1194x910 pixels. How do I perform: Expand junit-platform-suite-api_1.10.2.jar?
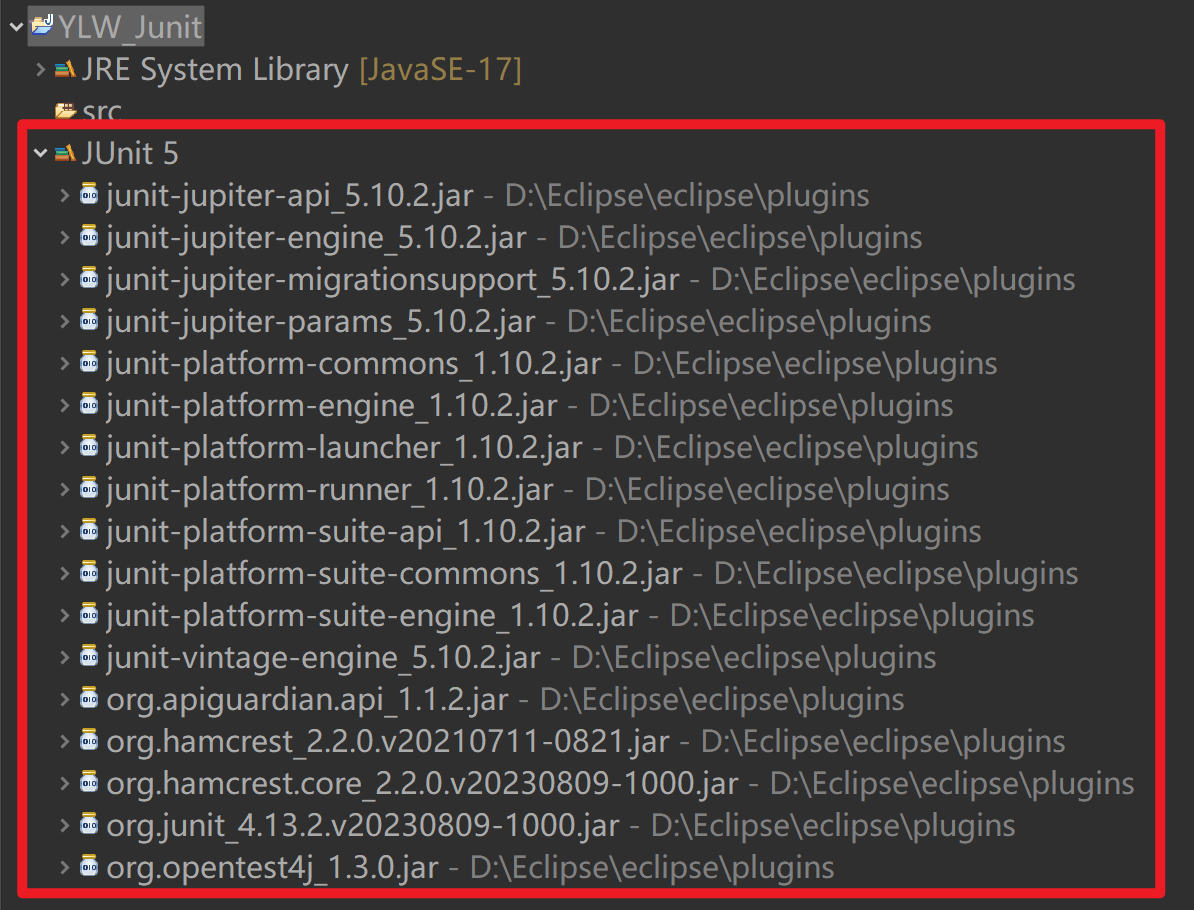click(x=65, y=531)
